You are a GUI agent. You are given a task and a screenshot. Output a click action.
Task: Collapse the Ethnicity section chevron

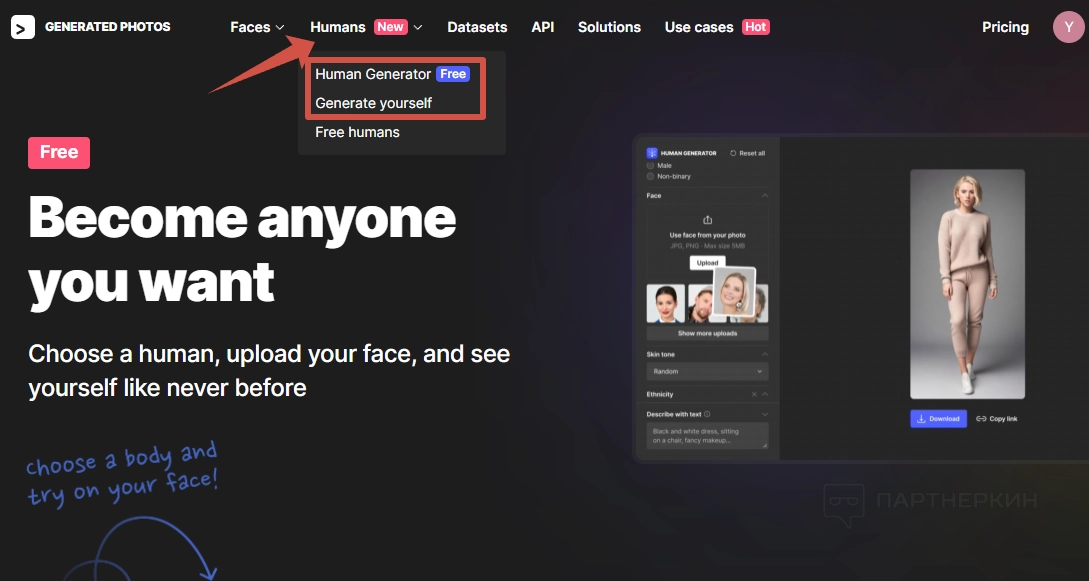pos(765,394)
